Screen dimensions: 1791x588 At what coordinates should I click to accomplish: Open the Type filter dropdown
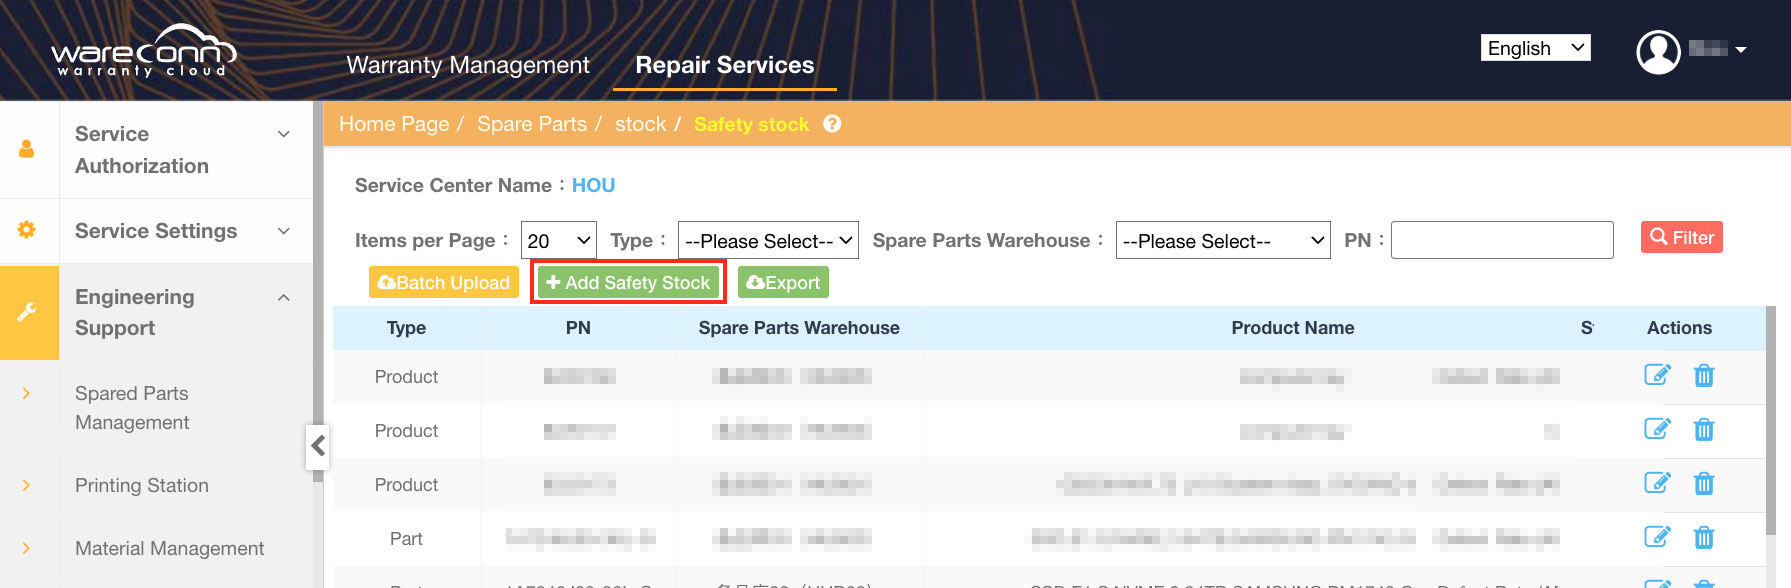click(x=767, y=241)
